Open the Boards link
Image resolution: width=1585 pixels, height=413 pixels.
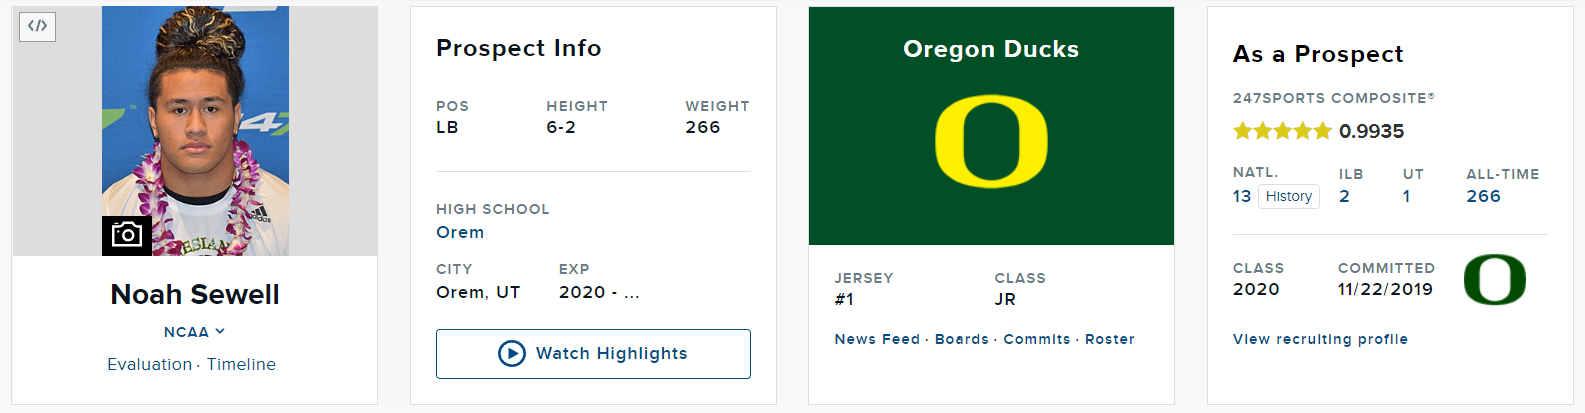pos(962,339)
